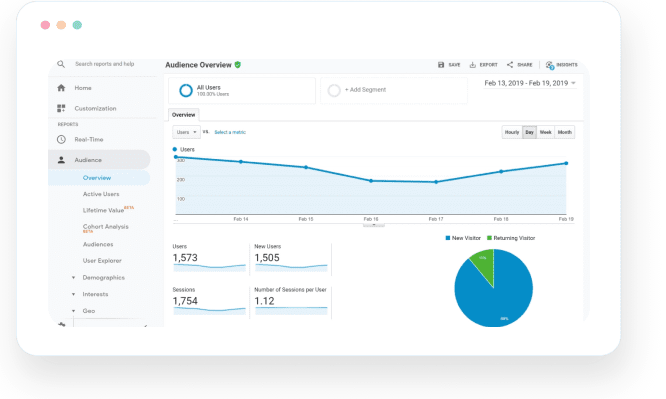Click the EXPORT button label
The width and height of the screenshot is (666, 399).
point(488,65)
